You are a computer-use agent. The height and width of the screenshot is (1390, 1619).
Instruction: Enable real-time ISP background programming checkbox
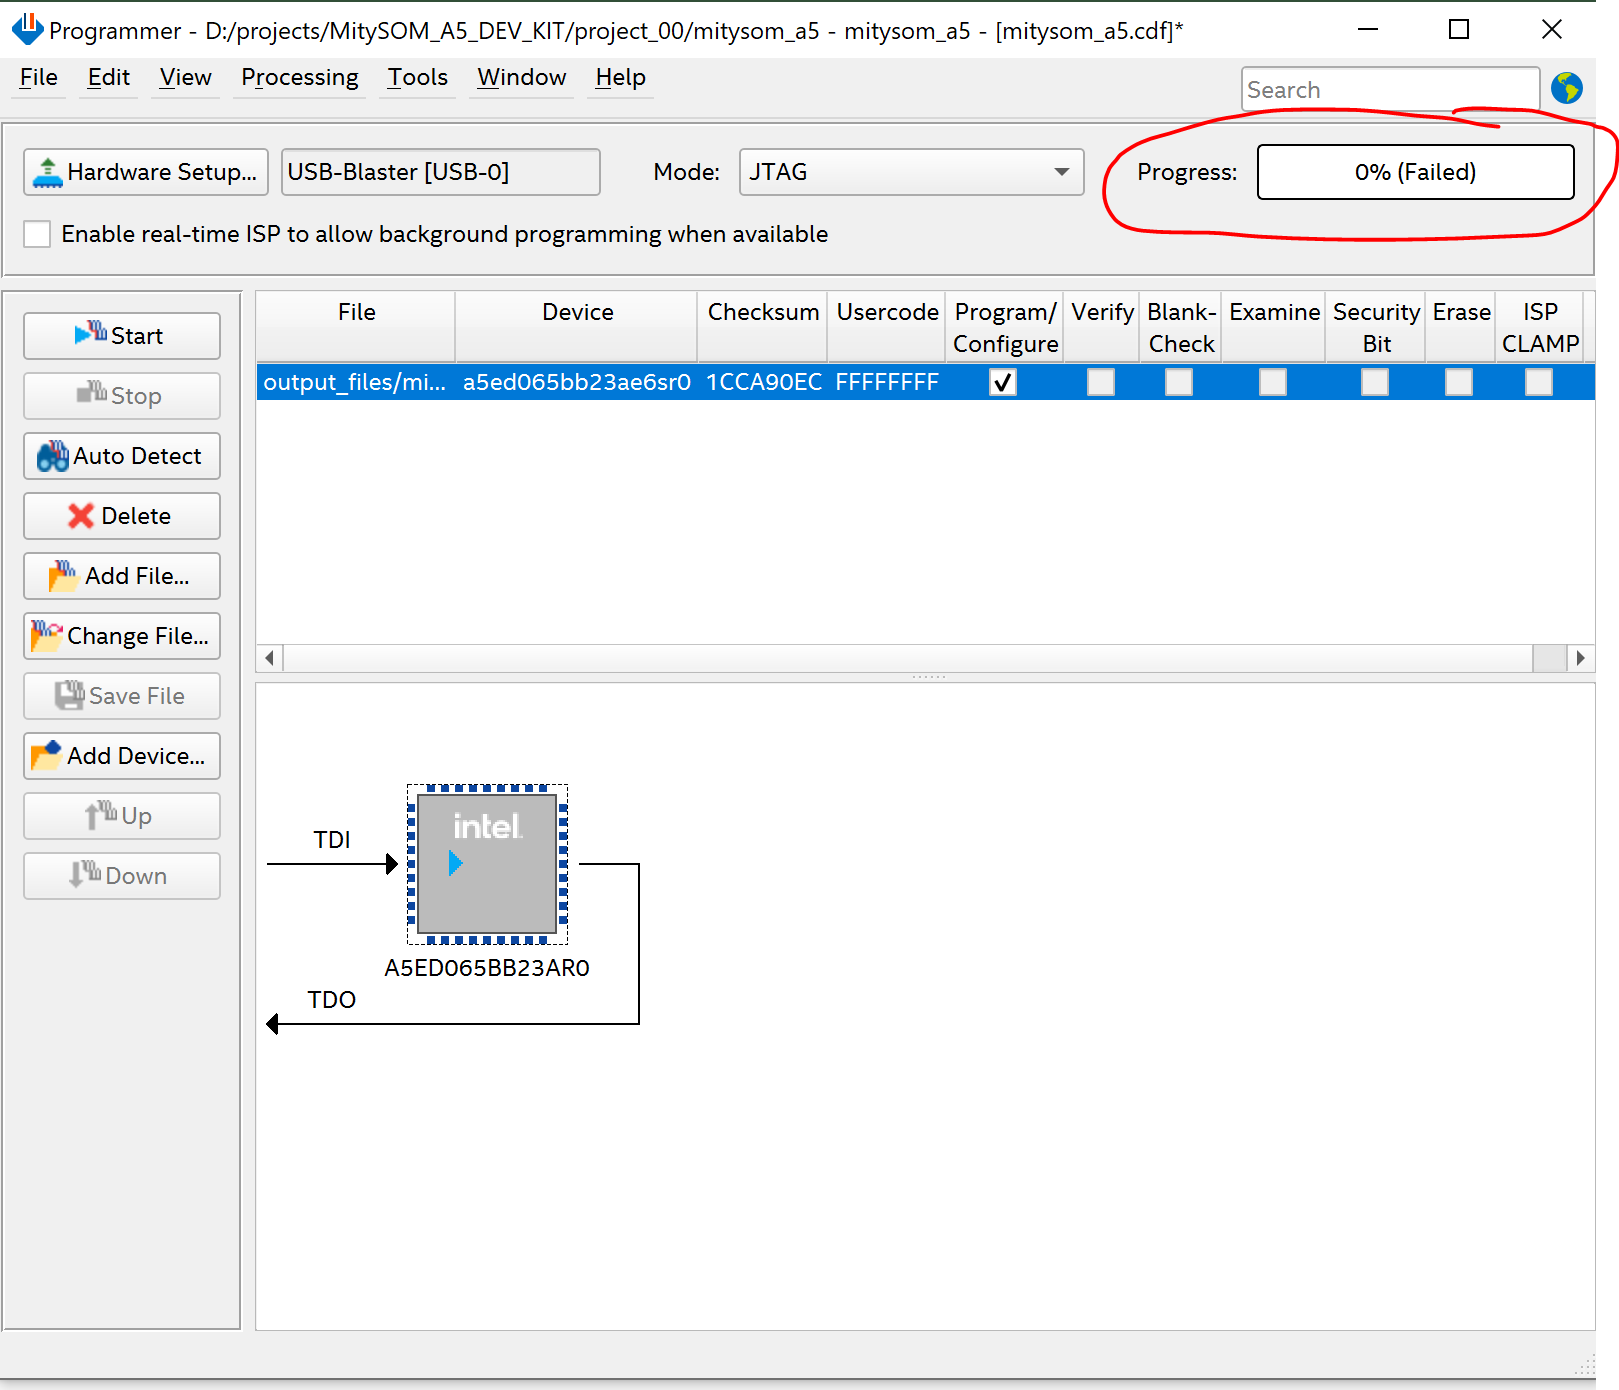coord(37,234)
